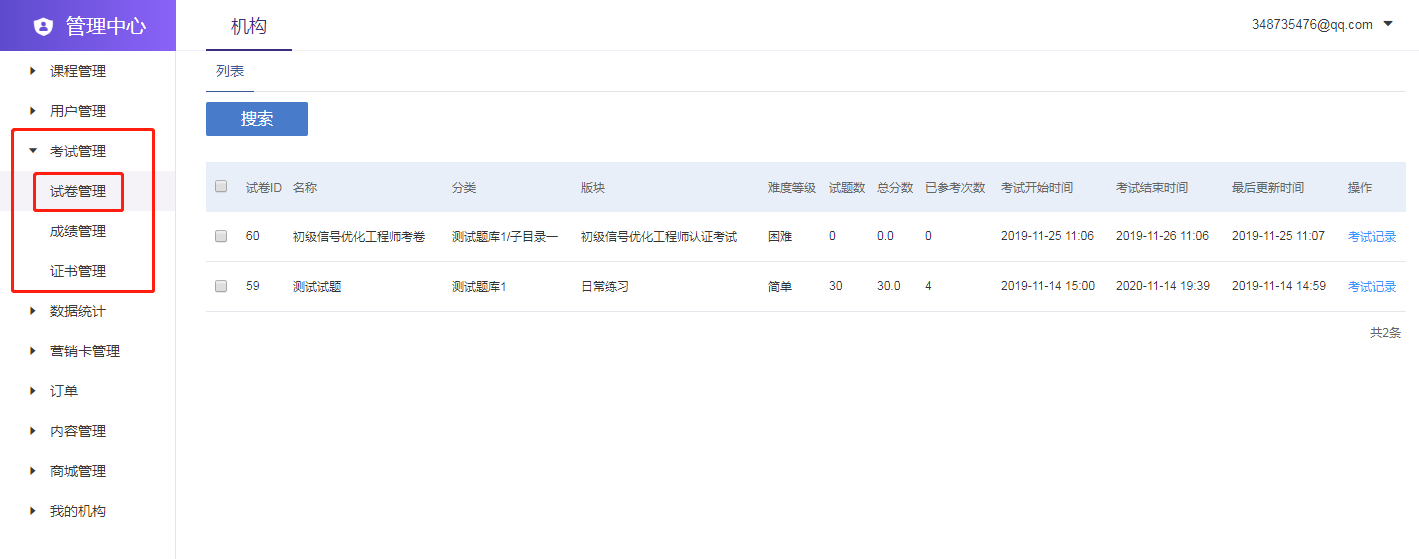This screenshot has width=1419, height=559.
Task: Expand the 课程管理 menu arrow
Action: 33,71
